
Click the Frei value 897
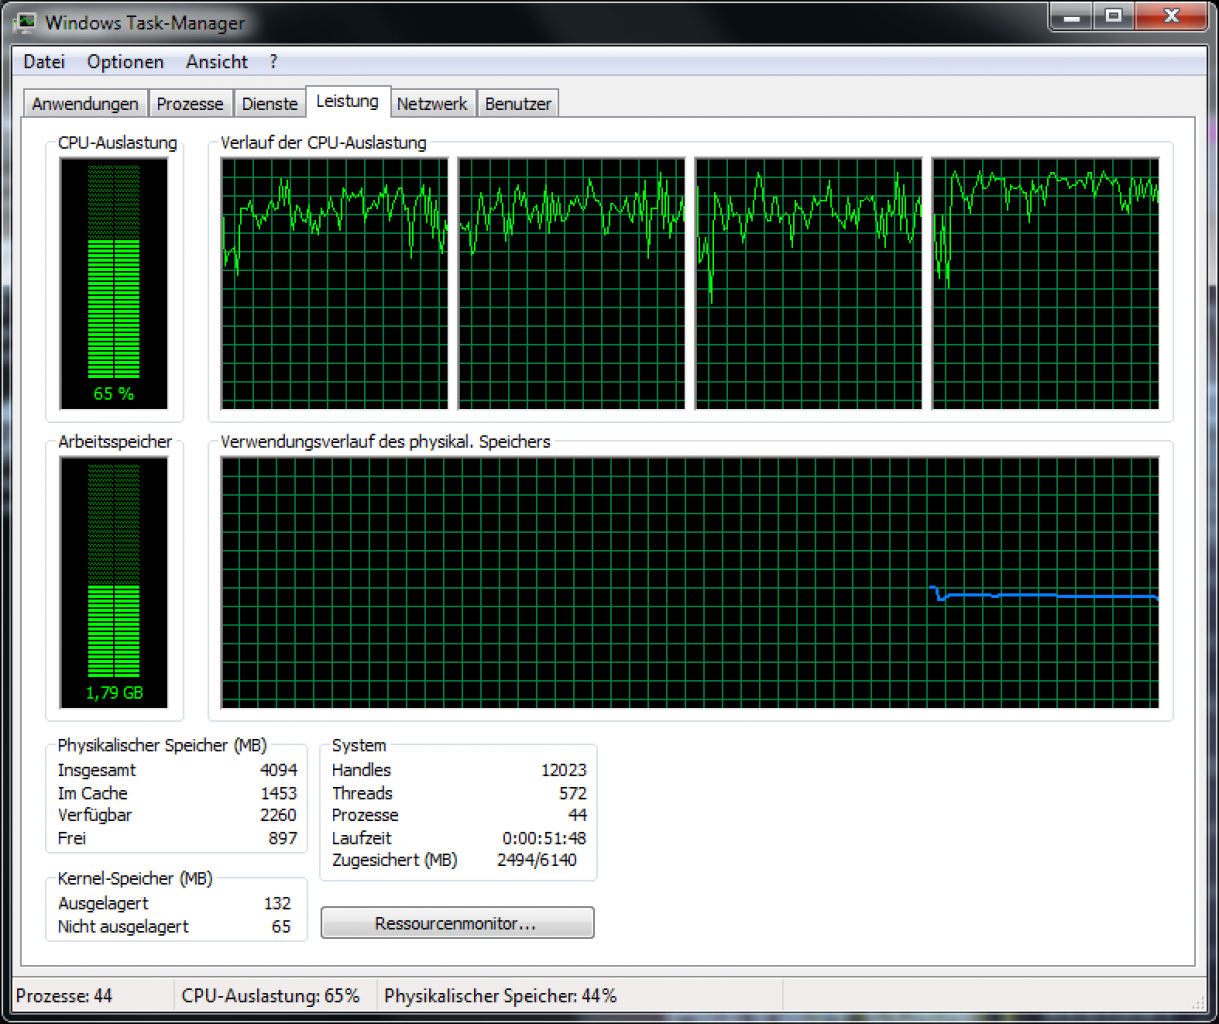coord(283,838)
